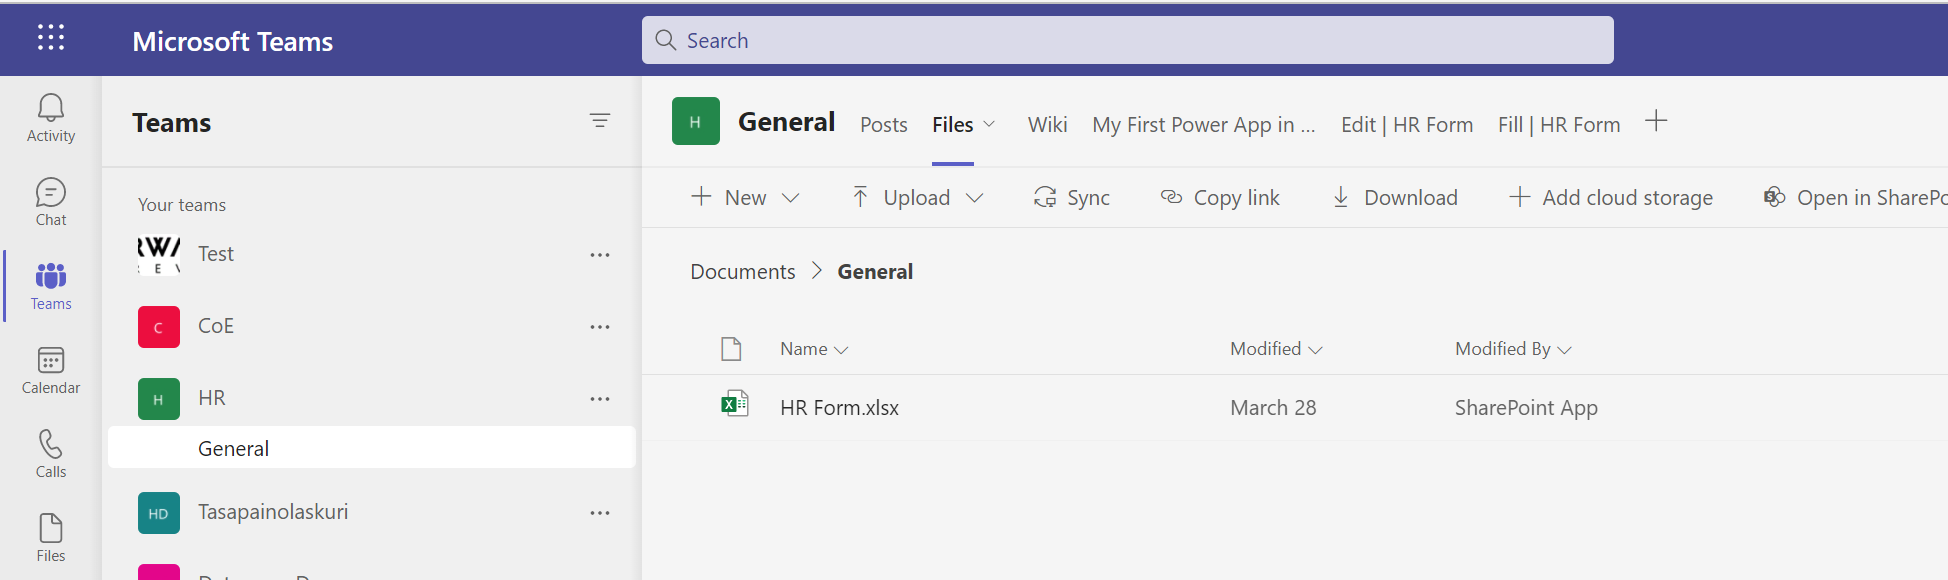Open the Calendar app icon
This screenshot has width=1948, height=580.
(x=51, y=370)
